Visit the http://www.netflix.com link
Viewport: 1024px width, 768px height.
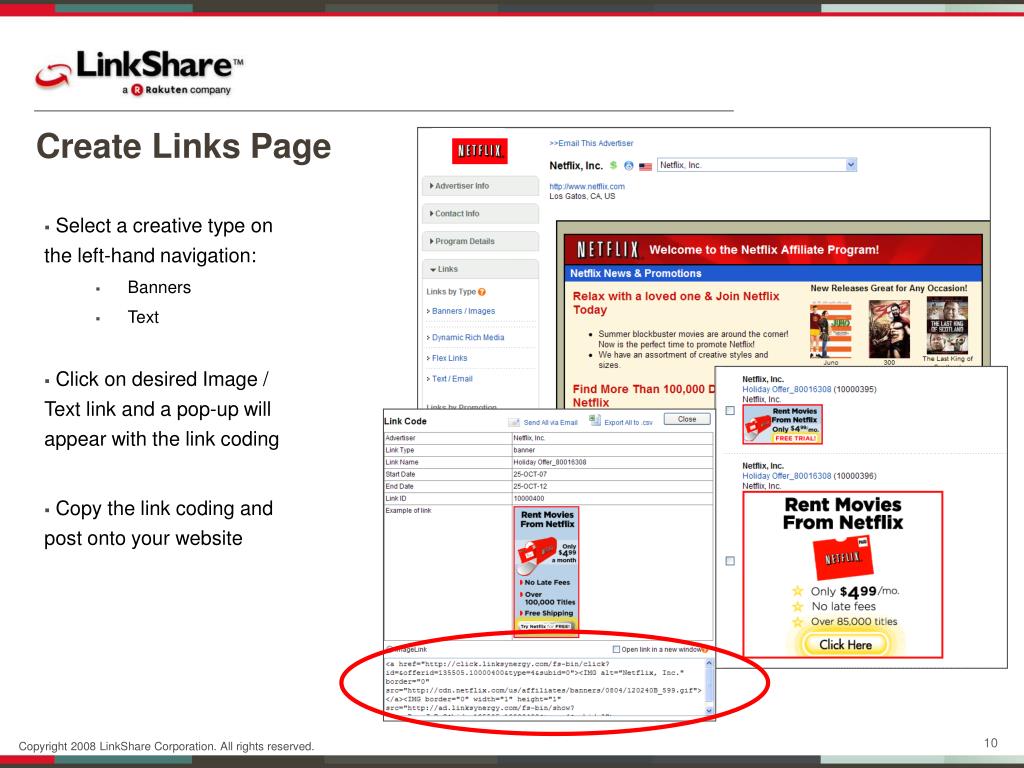tap(586, 186)
